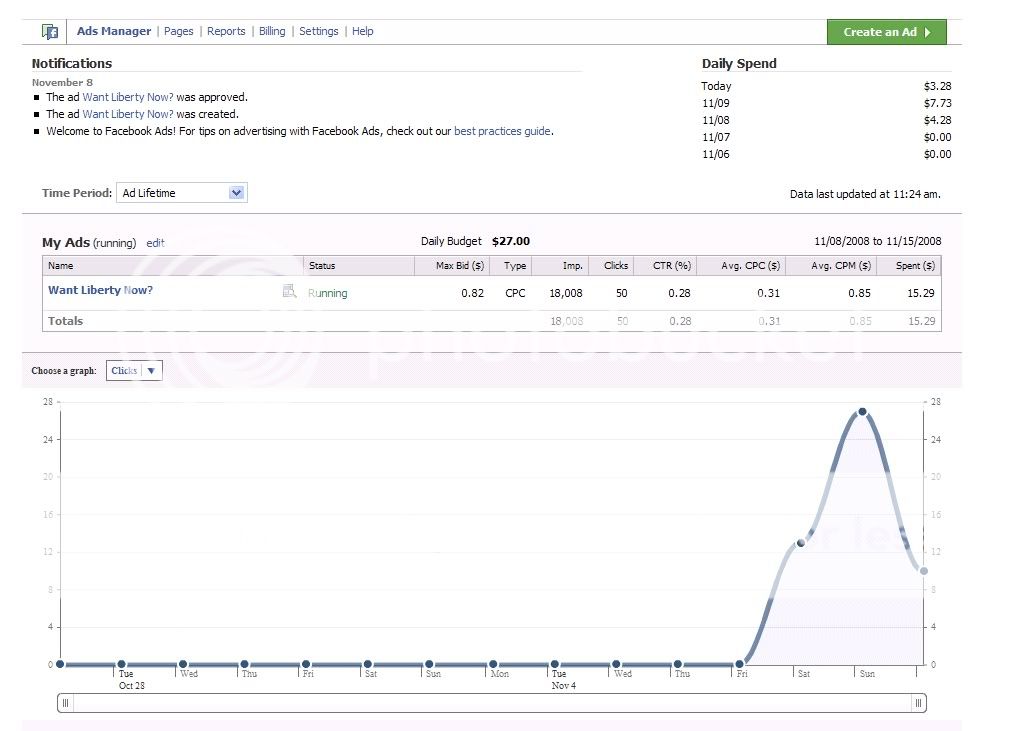
Task: Open the Want Liberty Now? link in approved notification
Action: (128, 97)
